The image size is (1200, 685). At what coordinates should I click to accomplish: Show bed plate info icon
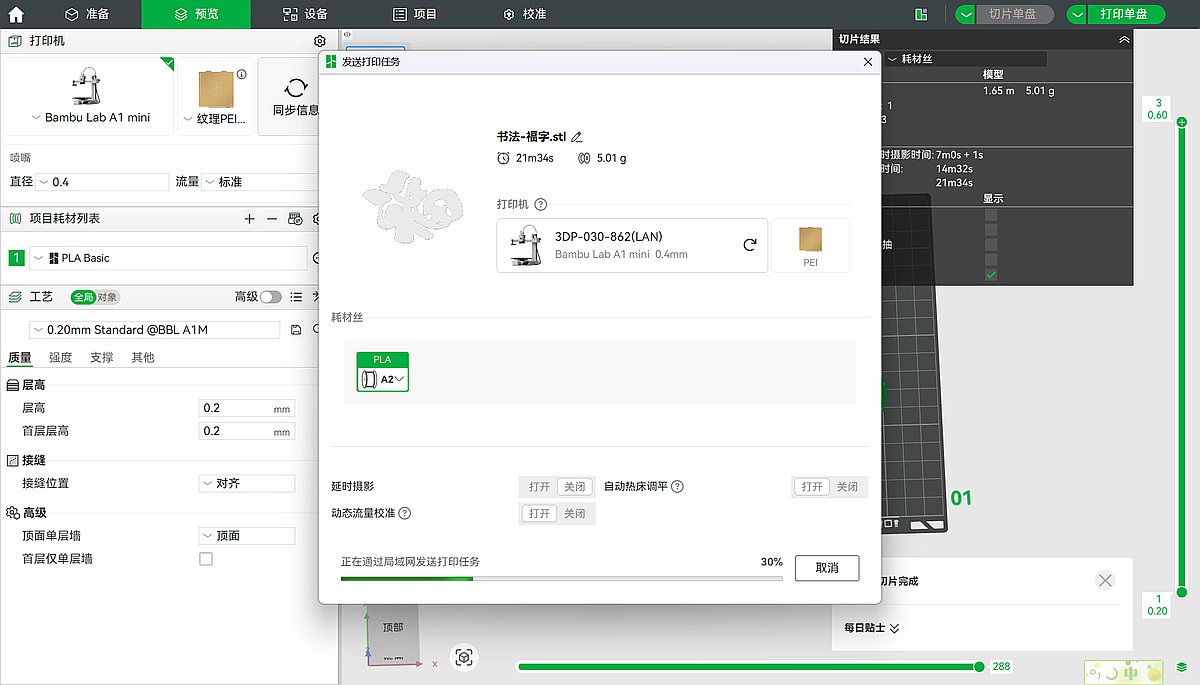pyautogui.click(x=242, y=74)
